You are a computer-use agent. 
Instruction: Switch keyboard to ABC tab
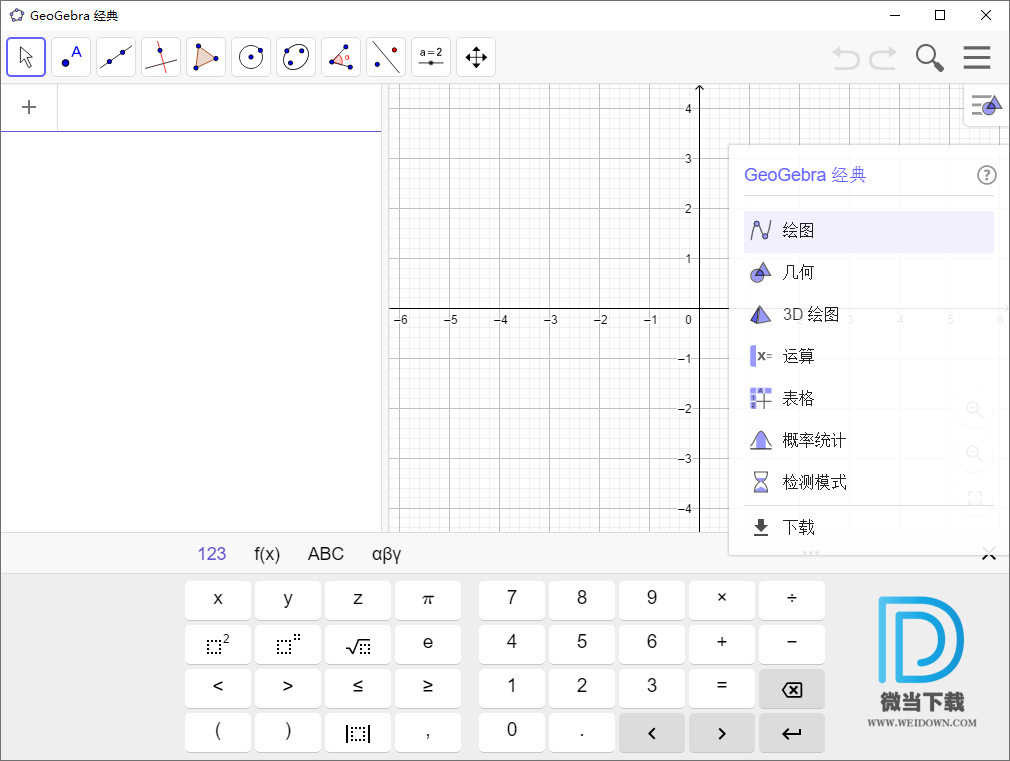point(325,554)
